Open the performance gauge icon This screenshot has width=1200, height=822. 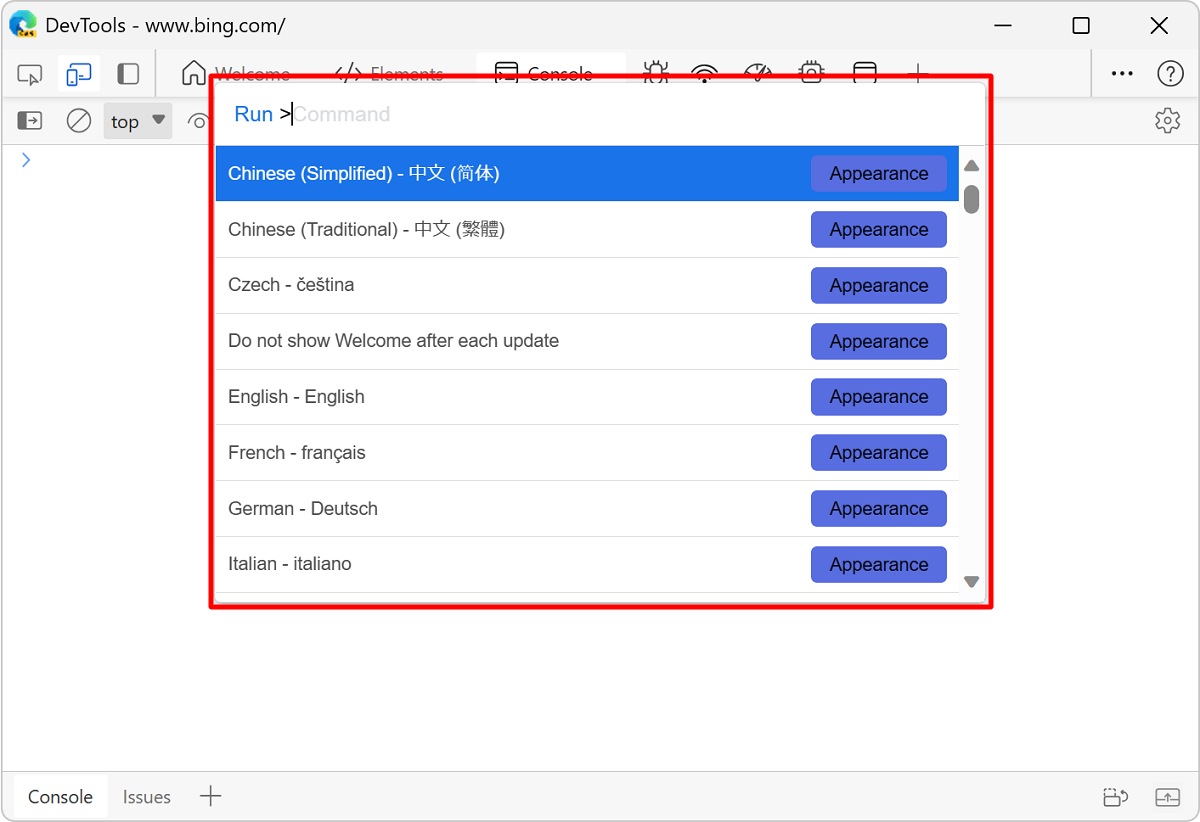pyautogui.click(x=758, y=73)
